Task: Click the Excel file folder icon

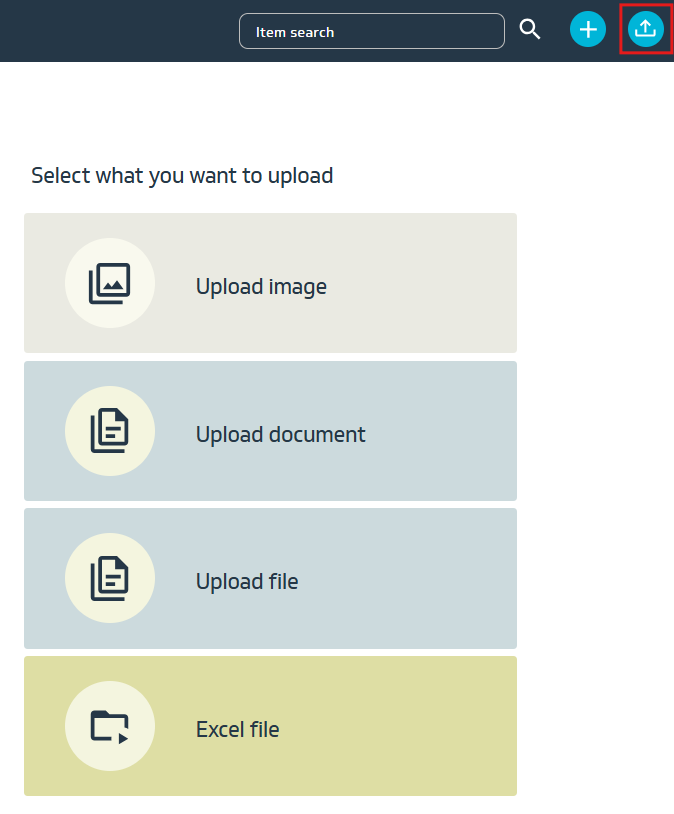Action: [110, 726]
